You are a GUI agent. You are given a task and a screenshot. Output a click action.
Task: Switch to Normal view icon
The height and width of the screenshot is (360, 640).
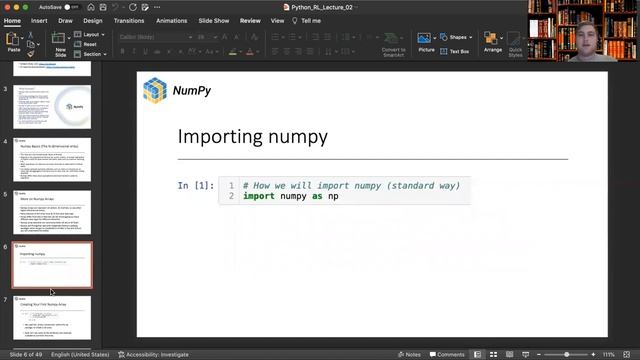click(x=477, y=355)
